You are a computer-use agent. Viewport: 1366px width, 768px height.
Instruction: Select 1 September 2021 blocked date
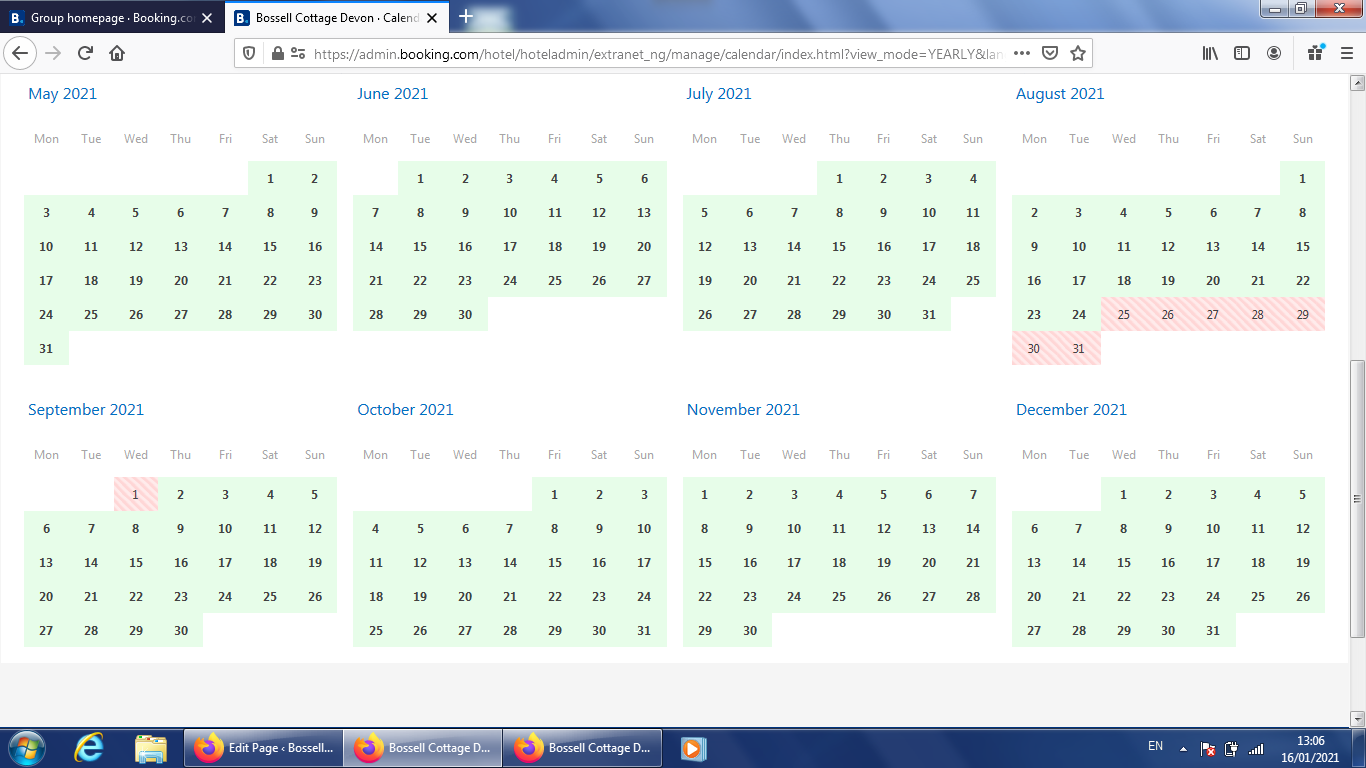pos(136,495)
